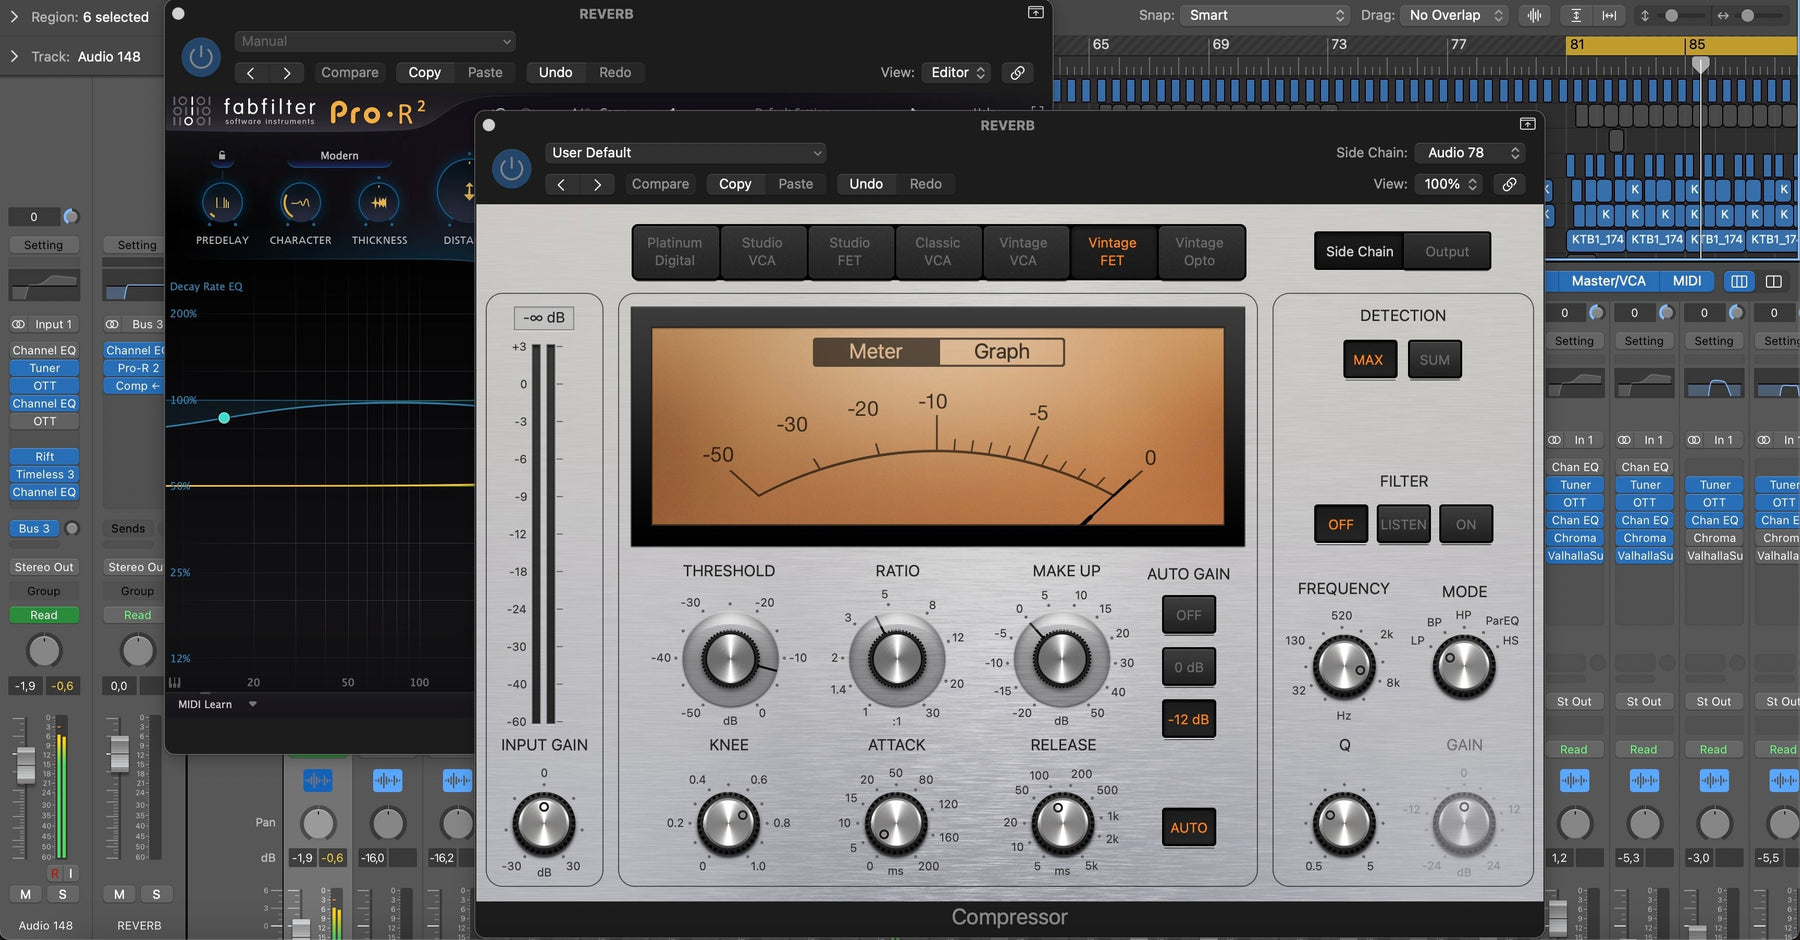Click the mixer columns view icon
Image resolution: width=1800 pixels, height=940 pixels.
pos(1739,281)
